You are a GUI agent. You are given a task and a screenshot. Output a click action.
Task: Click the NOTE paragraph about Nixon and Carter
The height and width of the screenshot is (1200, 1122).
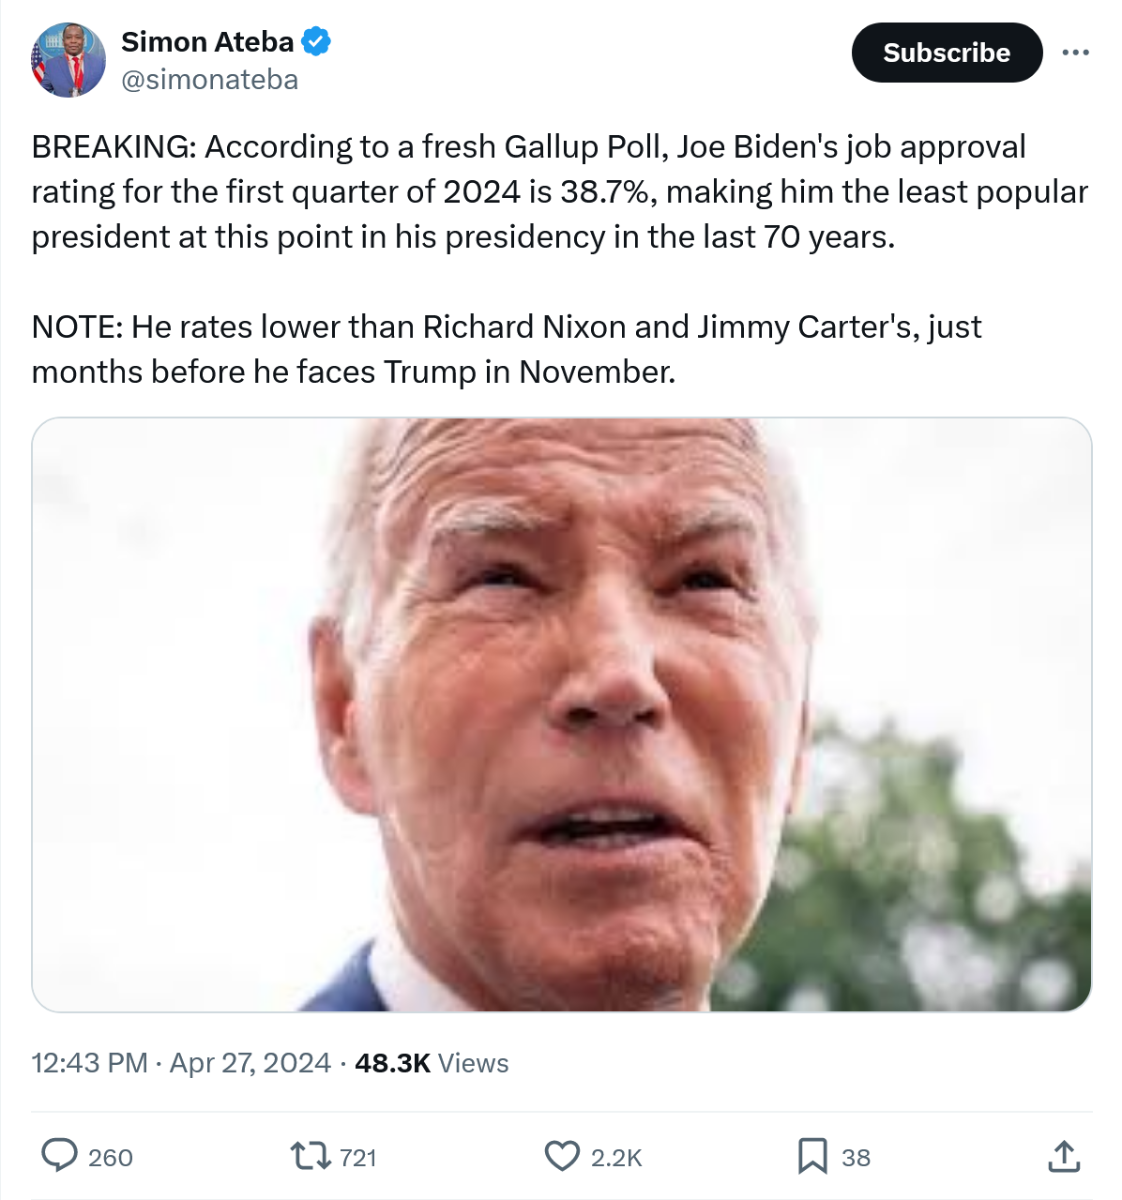506,349
